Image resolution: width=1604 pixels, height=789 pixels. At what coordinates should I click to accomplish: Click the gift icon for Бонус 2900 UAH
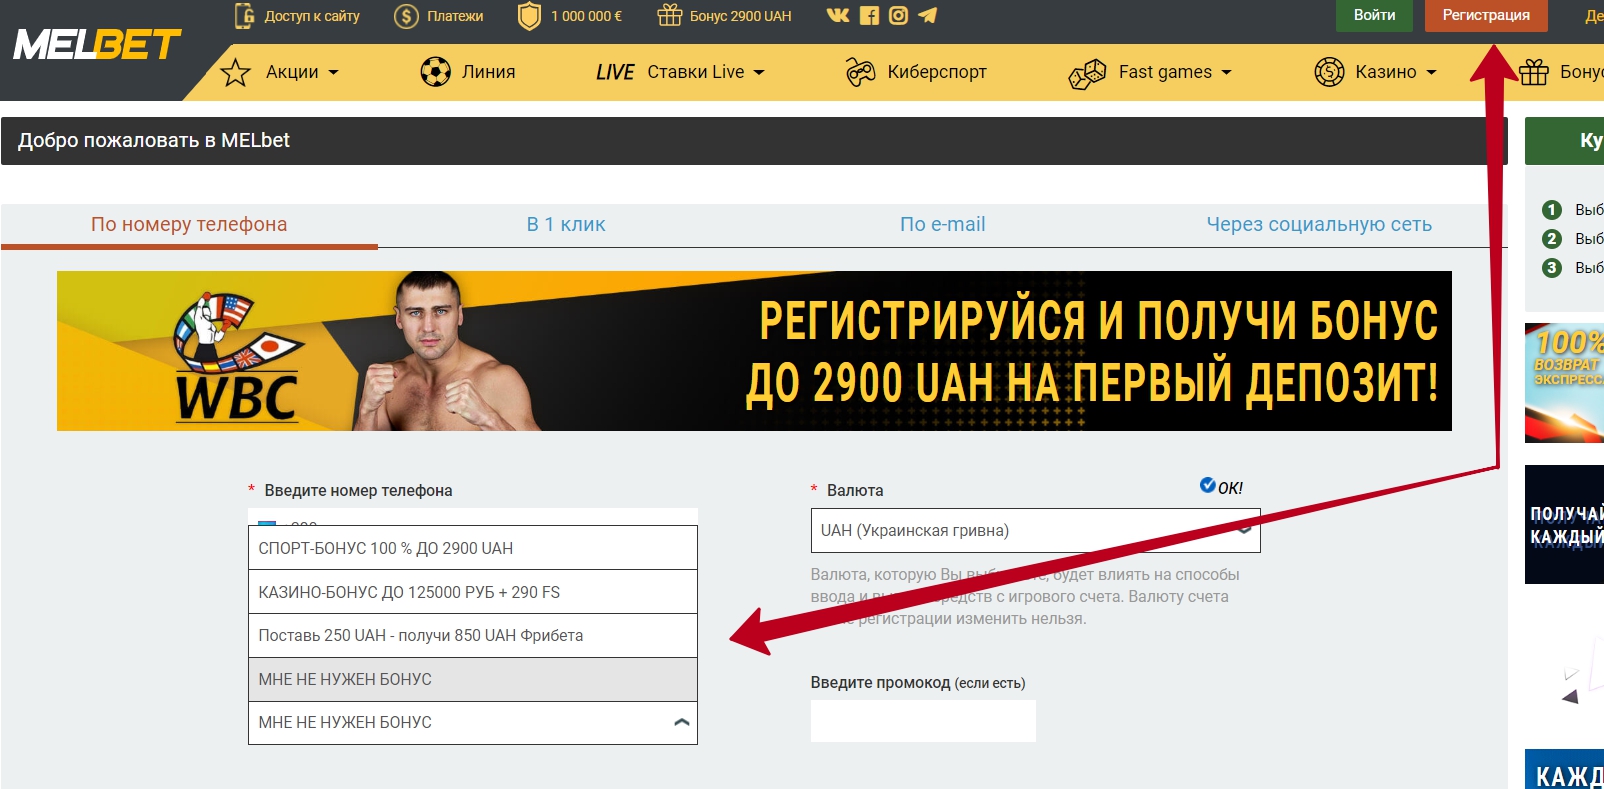point(669,15)
